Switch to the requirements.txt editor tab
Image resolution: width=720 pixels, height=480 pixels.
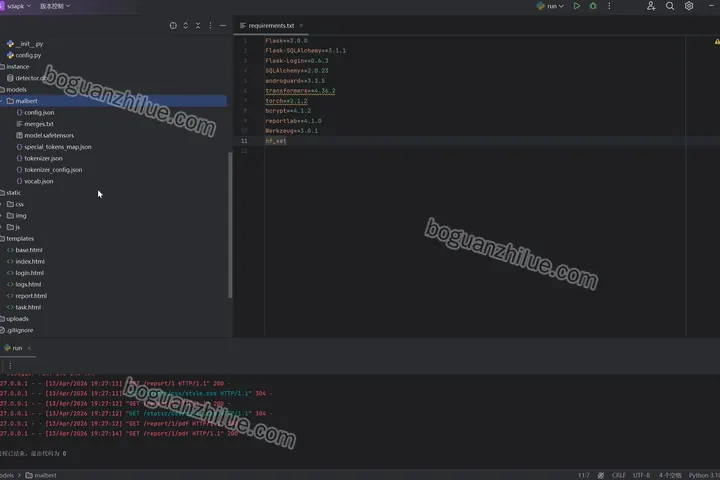[271, 26]
